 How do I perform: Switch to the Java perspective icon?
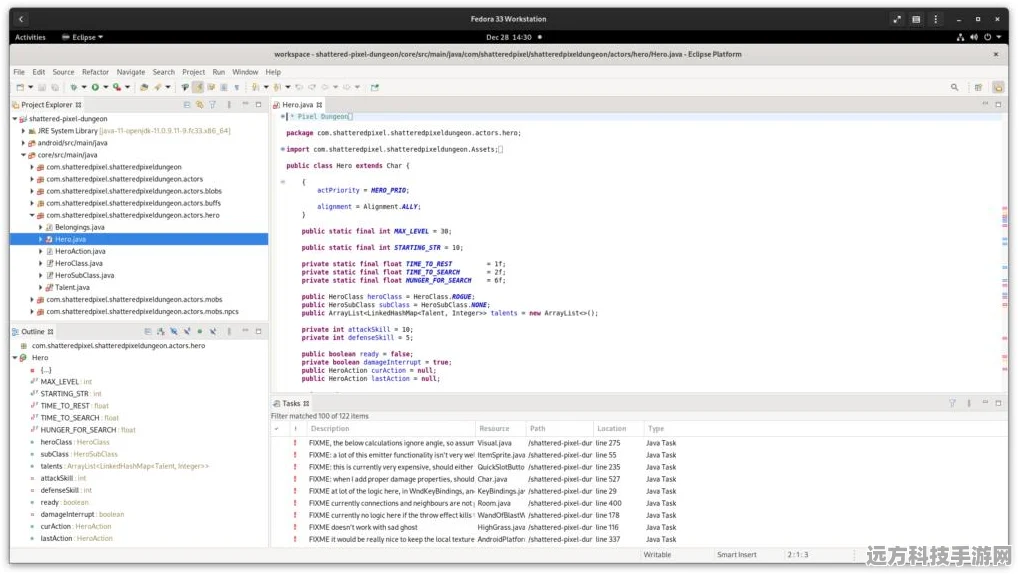(x=998, y=87)
